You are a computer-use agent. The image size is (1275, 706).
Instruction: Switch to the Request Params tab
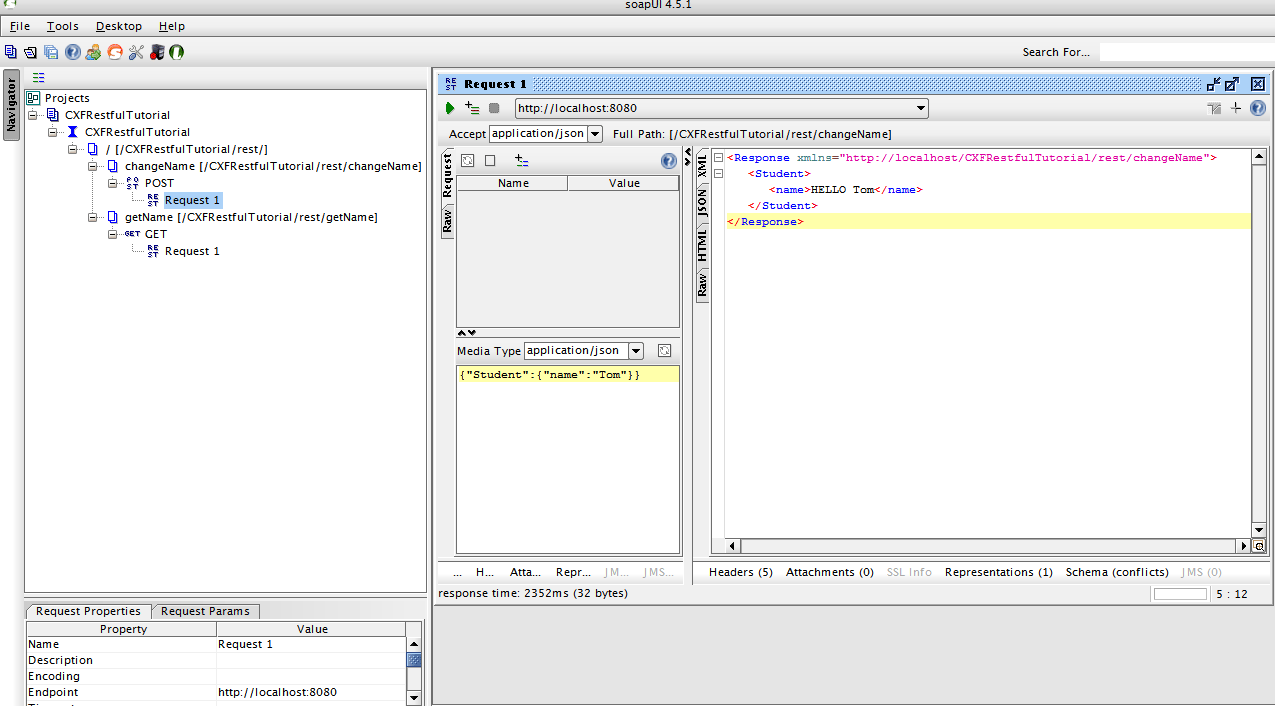click(x=206, y=611)
